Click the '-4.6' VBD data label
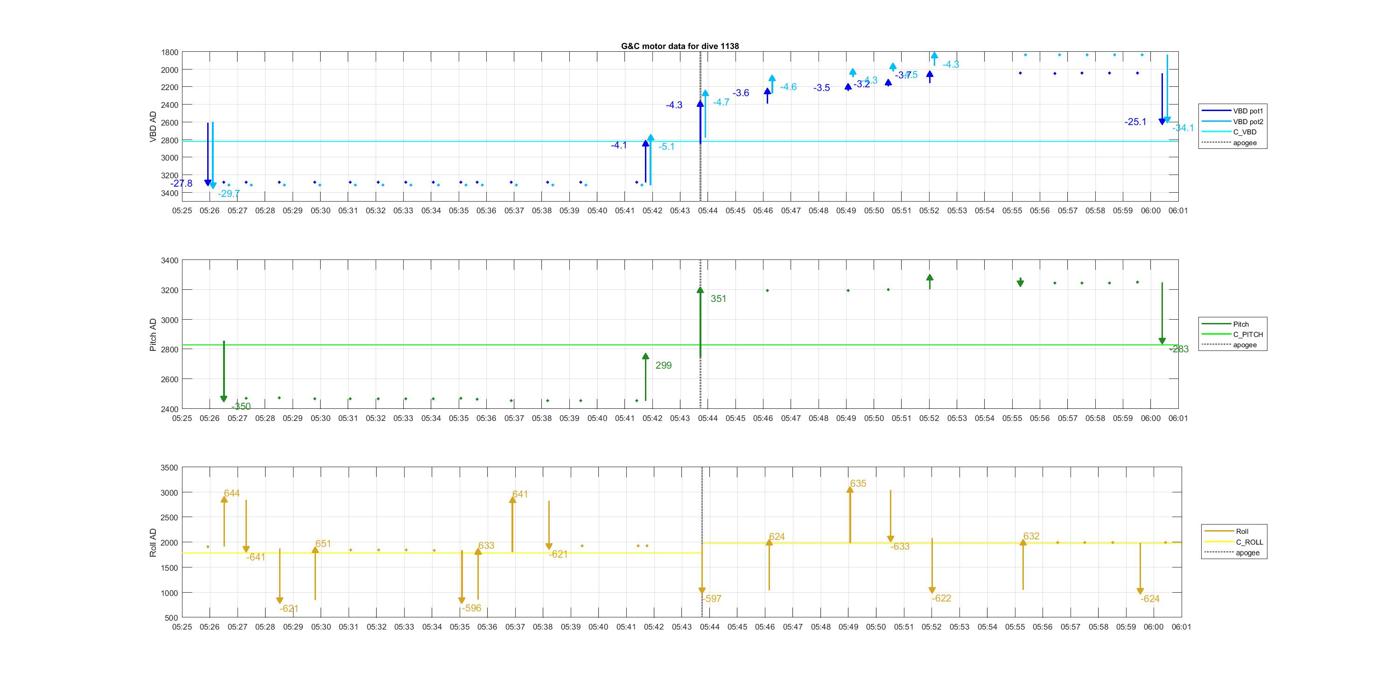1400x693 pixels. (x=788, y=87)
